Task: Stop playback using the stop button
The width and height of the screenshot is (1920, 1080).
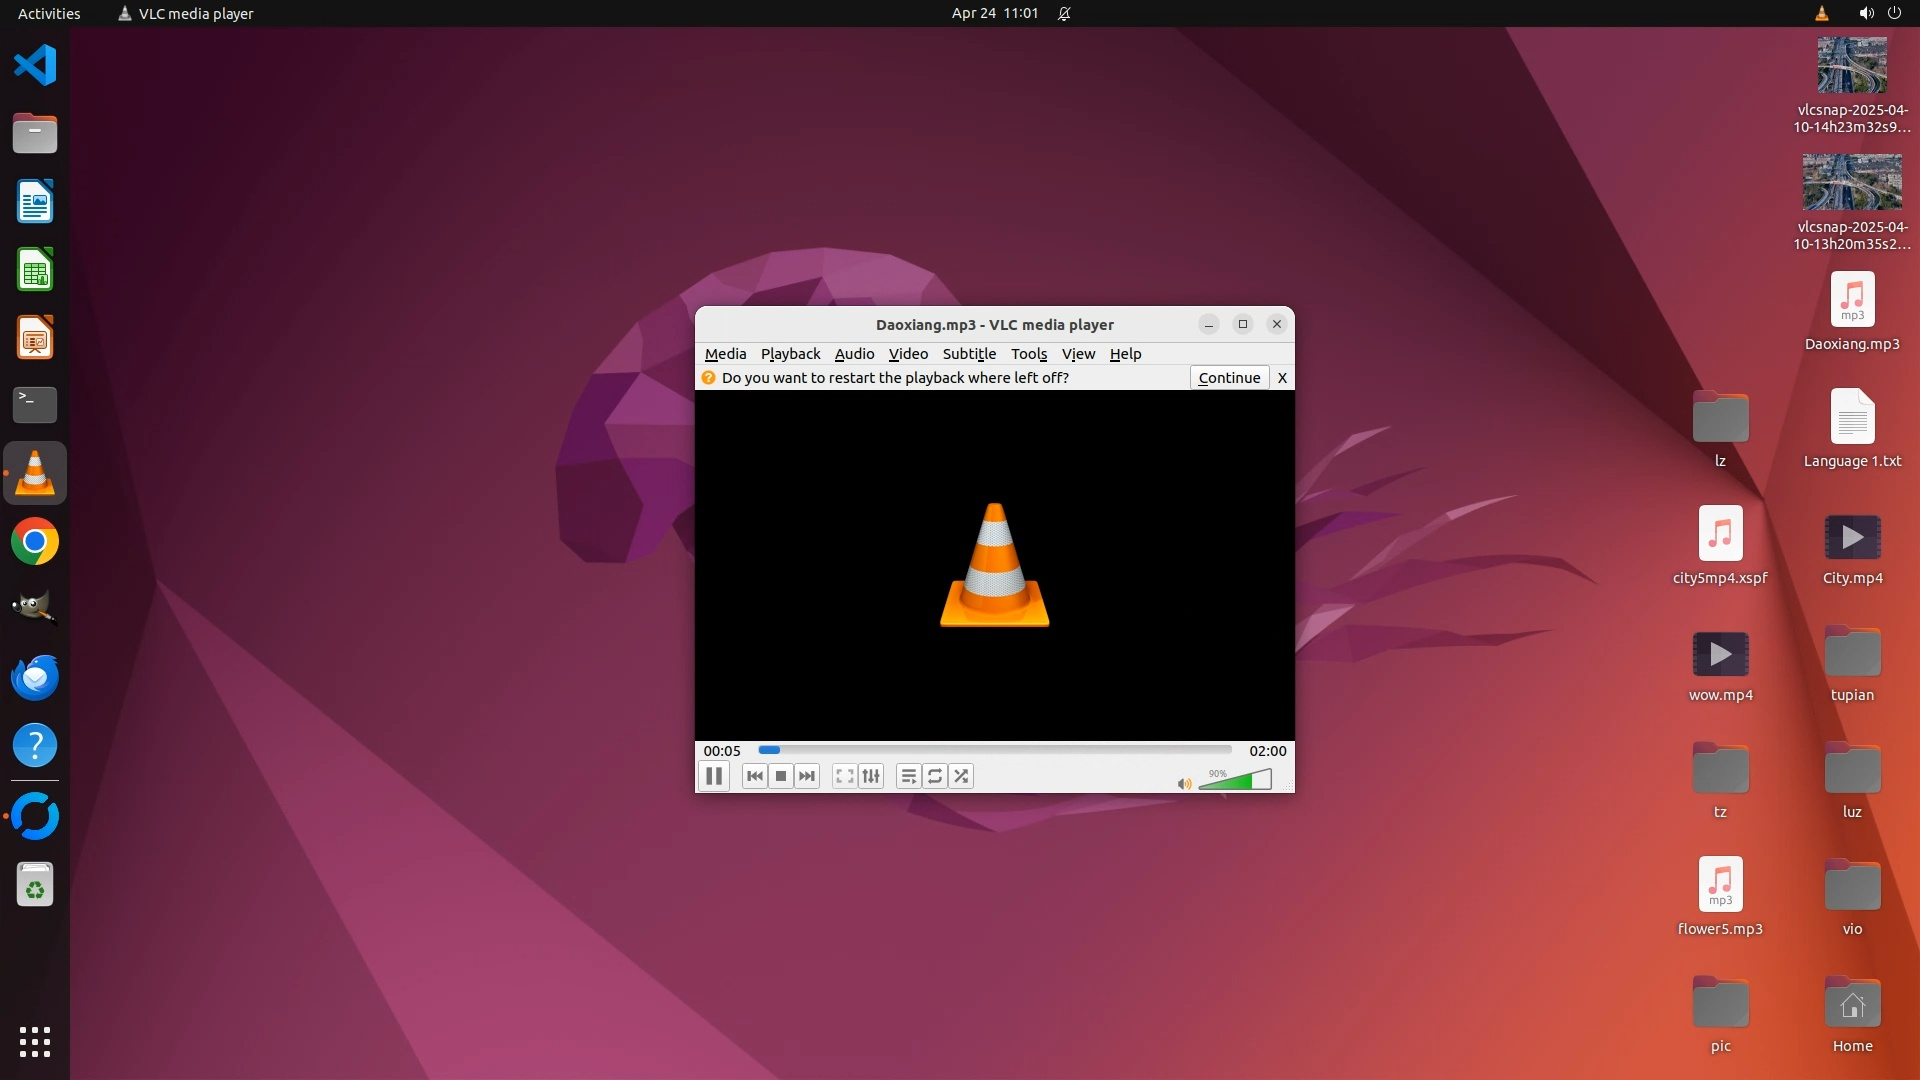Action: coord(781,776)
